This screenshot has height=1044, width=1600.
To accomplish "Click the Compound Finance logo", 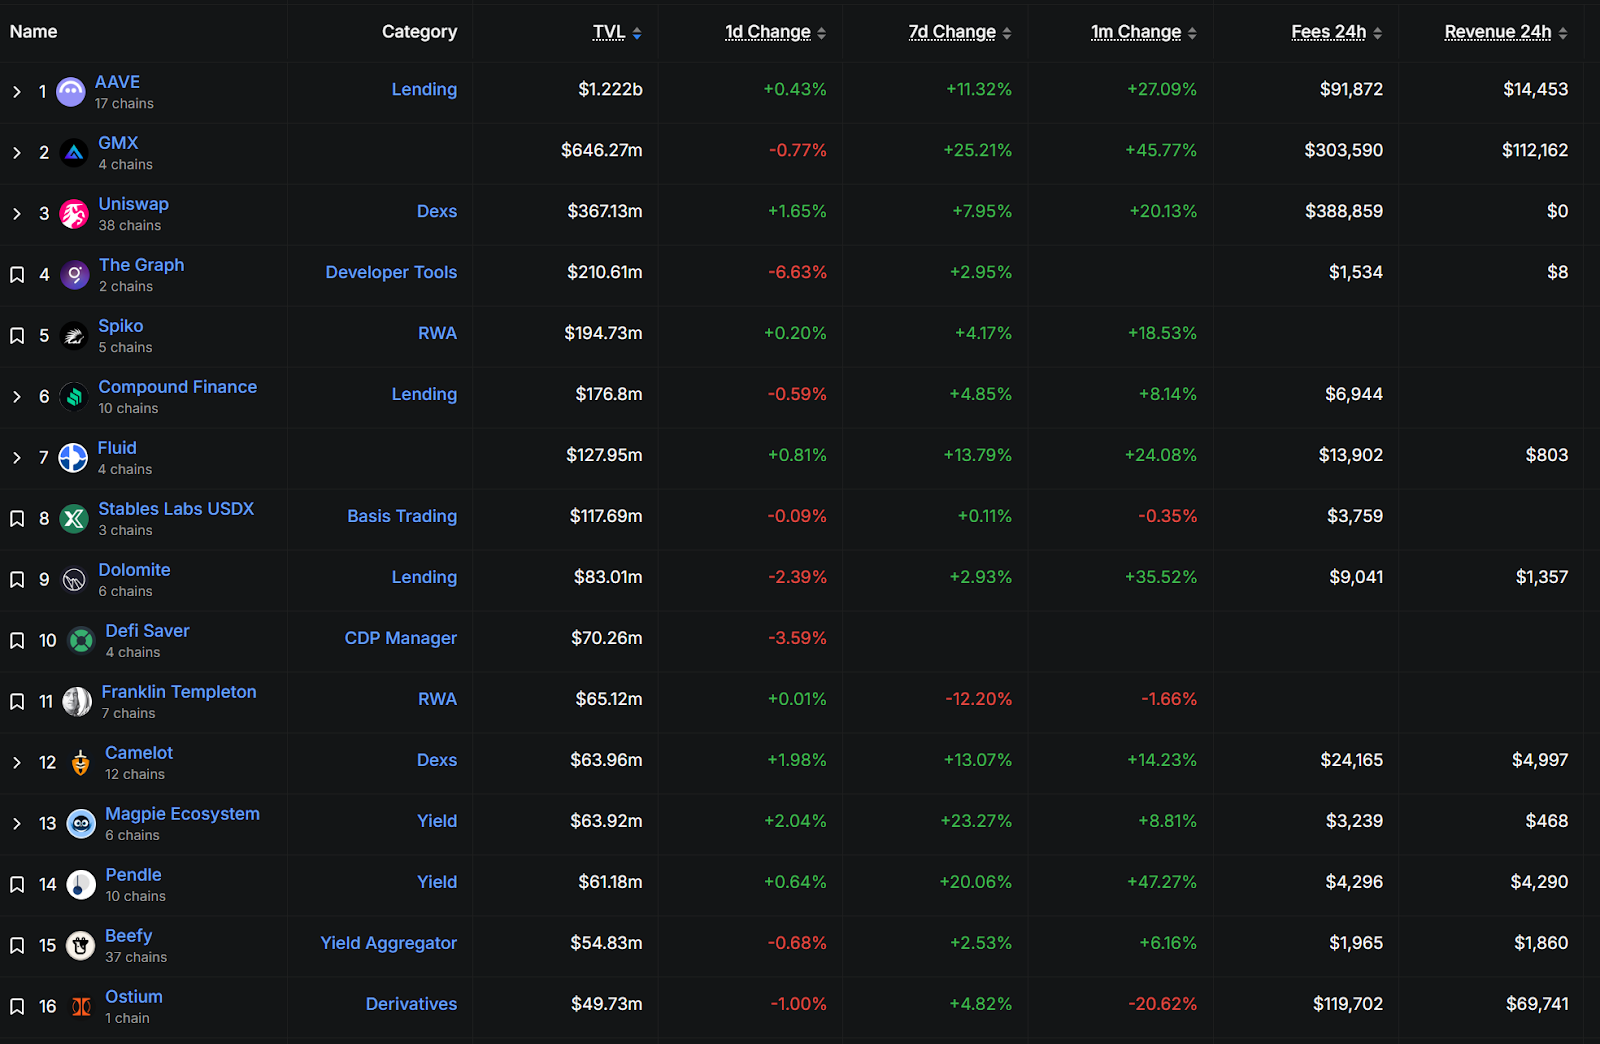I will [74, 397].
